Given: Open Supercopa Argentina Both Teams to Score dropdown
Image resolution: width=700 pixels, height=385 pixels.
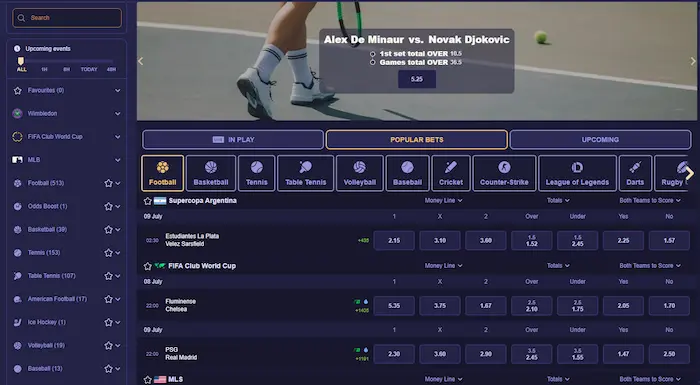Looking at the screenshot, I should click(x=650, y=201).
